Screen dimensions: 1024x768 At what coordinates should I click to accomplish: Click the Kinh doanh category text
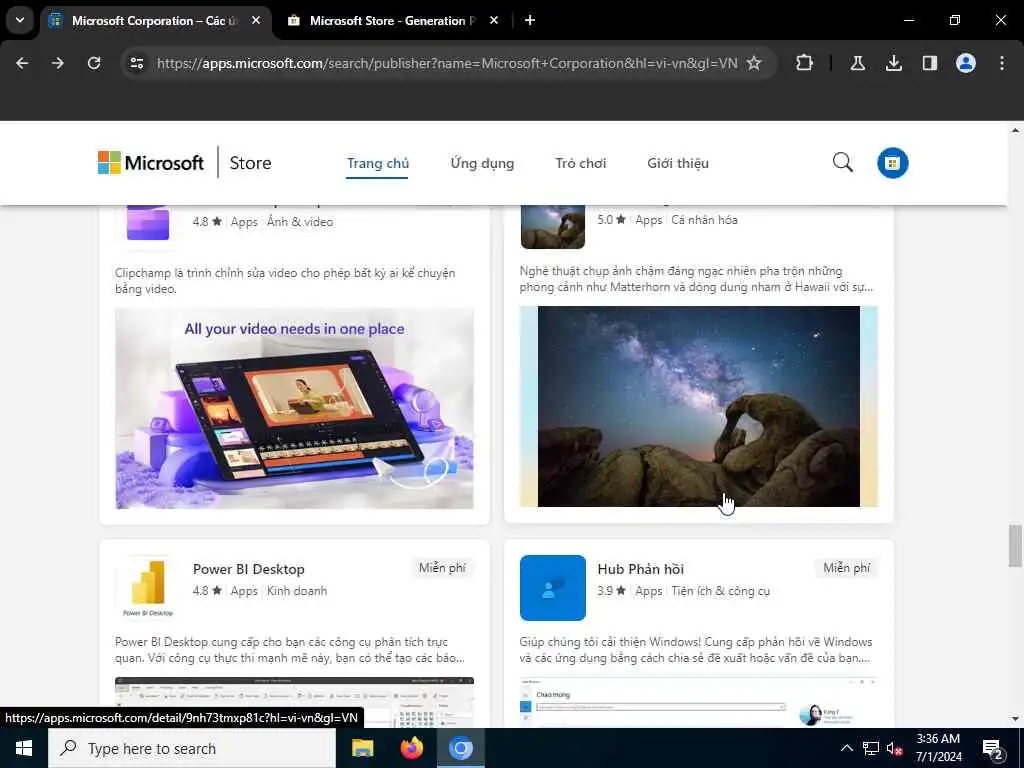tap(297, 591)
